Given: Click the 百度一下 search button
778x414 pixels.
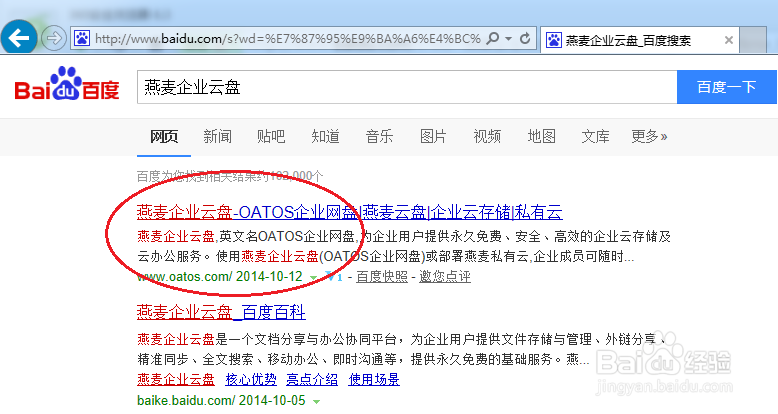Looking at the screenshot, I should [x=726, y=87].
